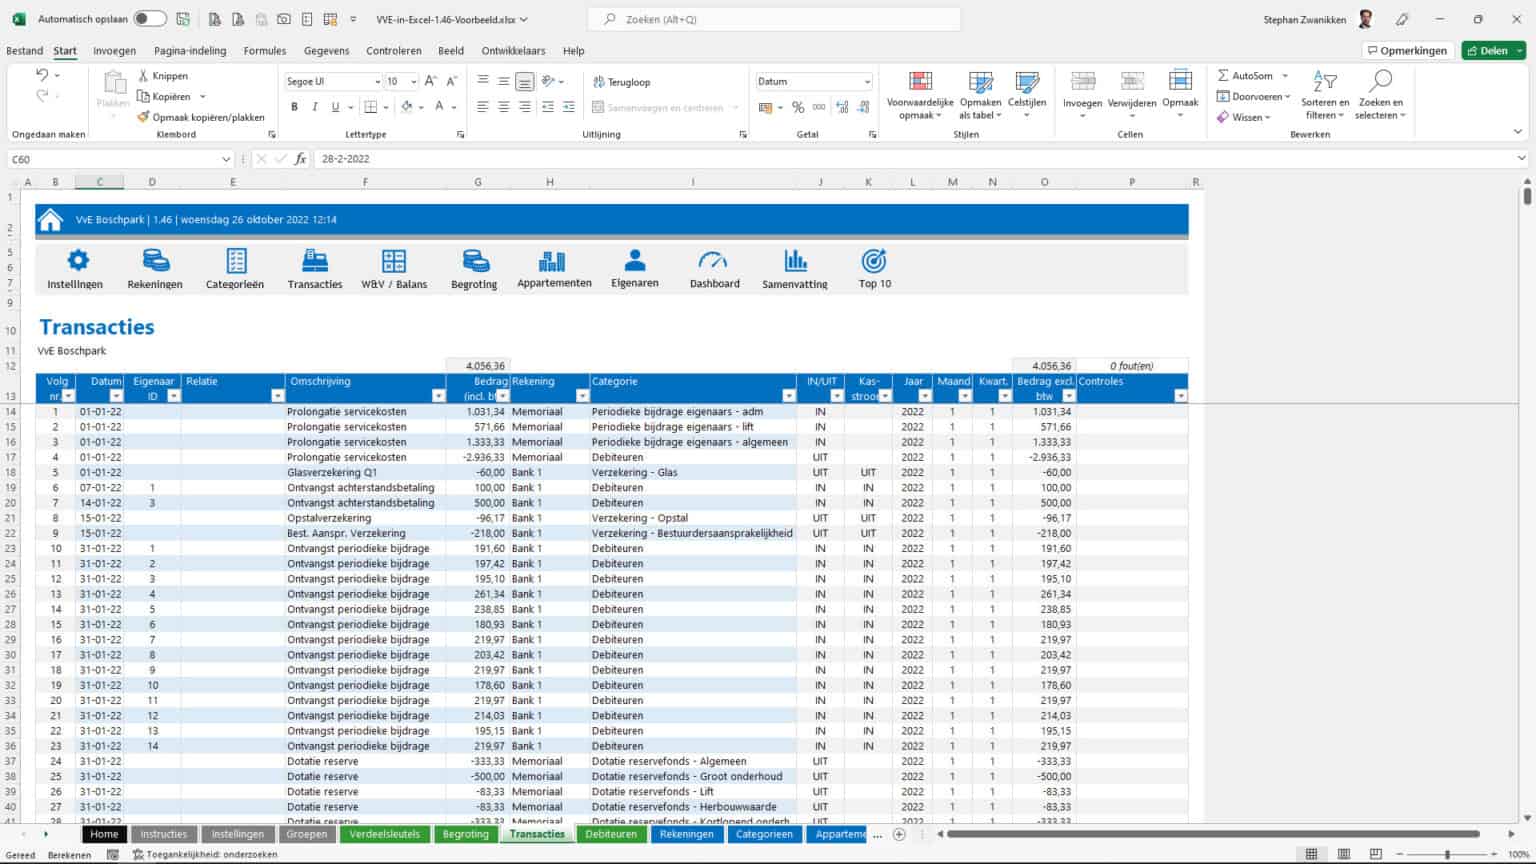Image resolution: width=1536 pixels, height=864 pixels.
Task: Open the Opmerkingen panel
Action: pos(1406,50)
